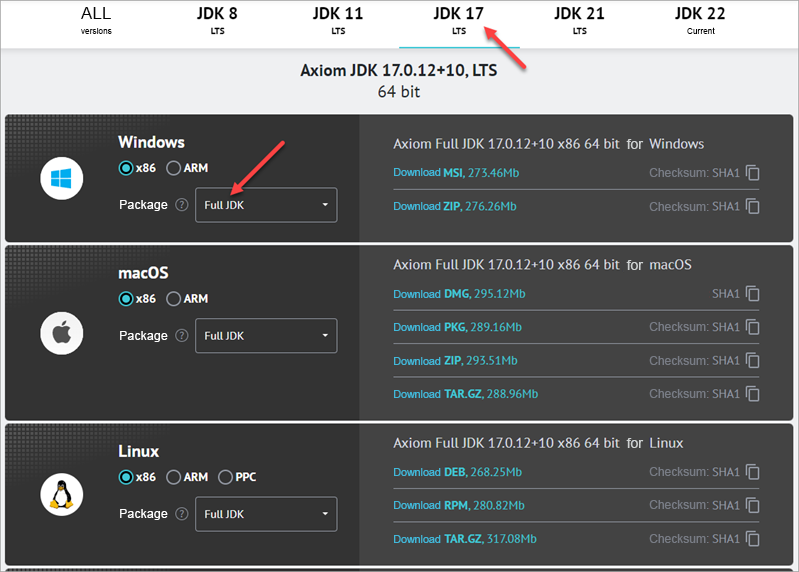799x572 pixels.
Task: Copy SHA1 checksum for macOS DMG
Action: (752, 294)
